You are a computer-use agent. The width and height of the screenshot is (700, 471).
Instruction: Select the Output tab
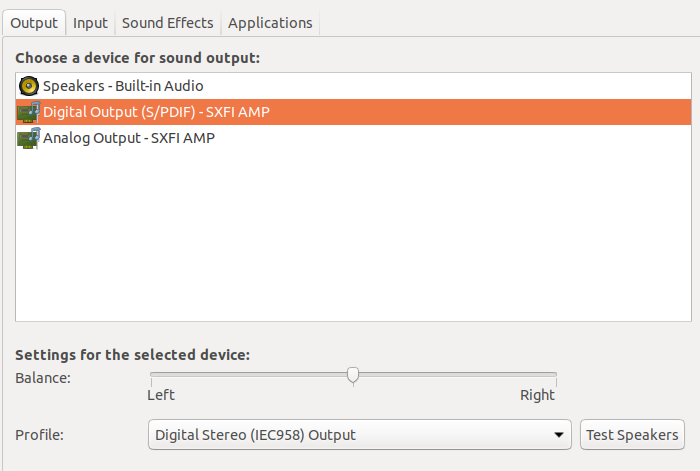pos(34,22)
